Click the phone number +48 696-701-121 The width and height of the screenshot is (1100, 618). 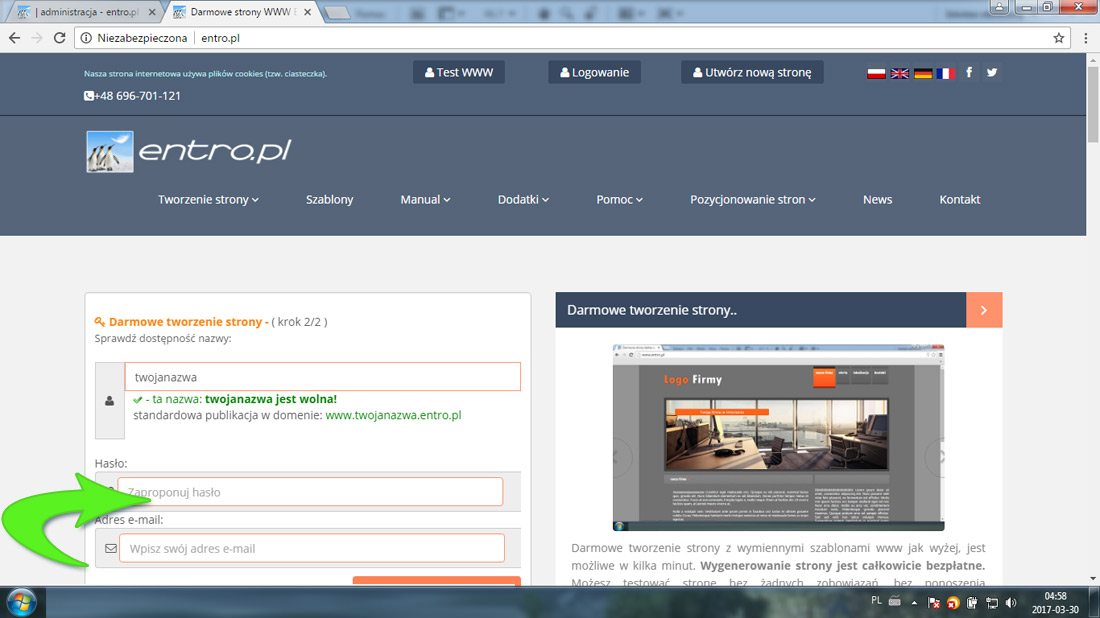coord(133,96)
